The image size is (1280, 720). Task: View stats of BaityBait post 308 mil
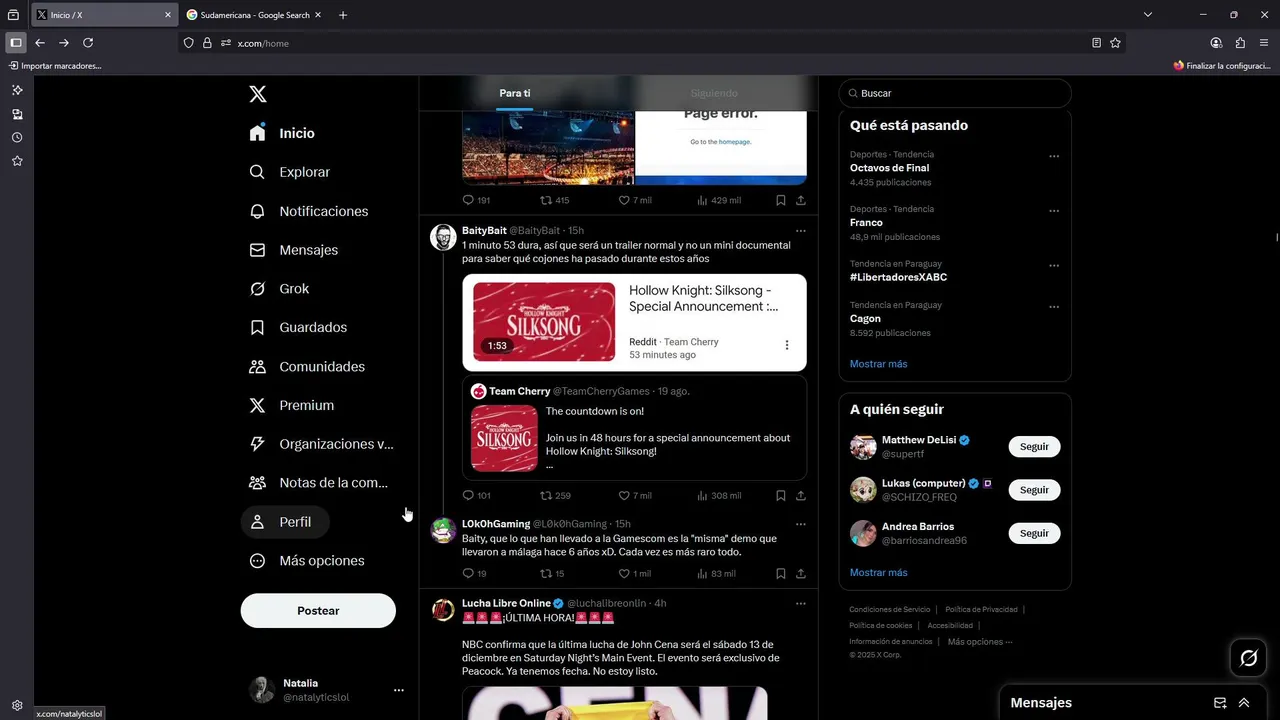tap(718, 495)
